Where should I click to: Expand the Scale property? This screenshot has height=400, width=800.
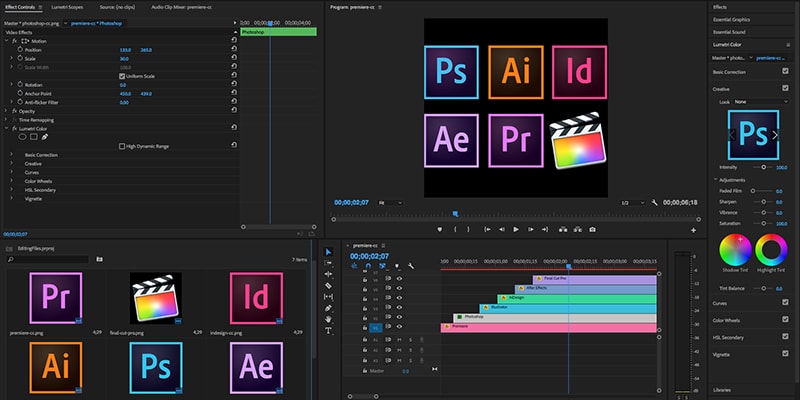[11, 58]
